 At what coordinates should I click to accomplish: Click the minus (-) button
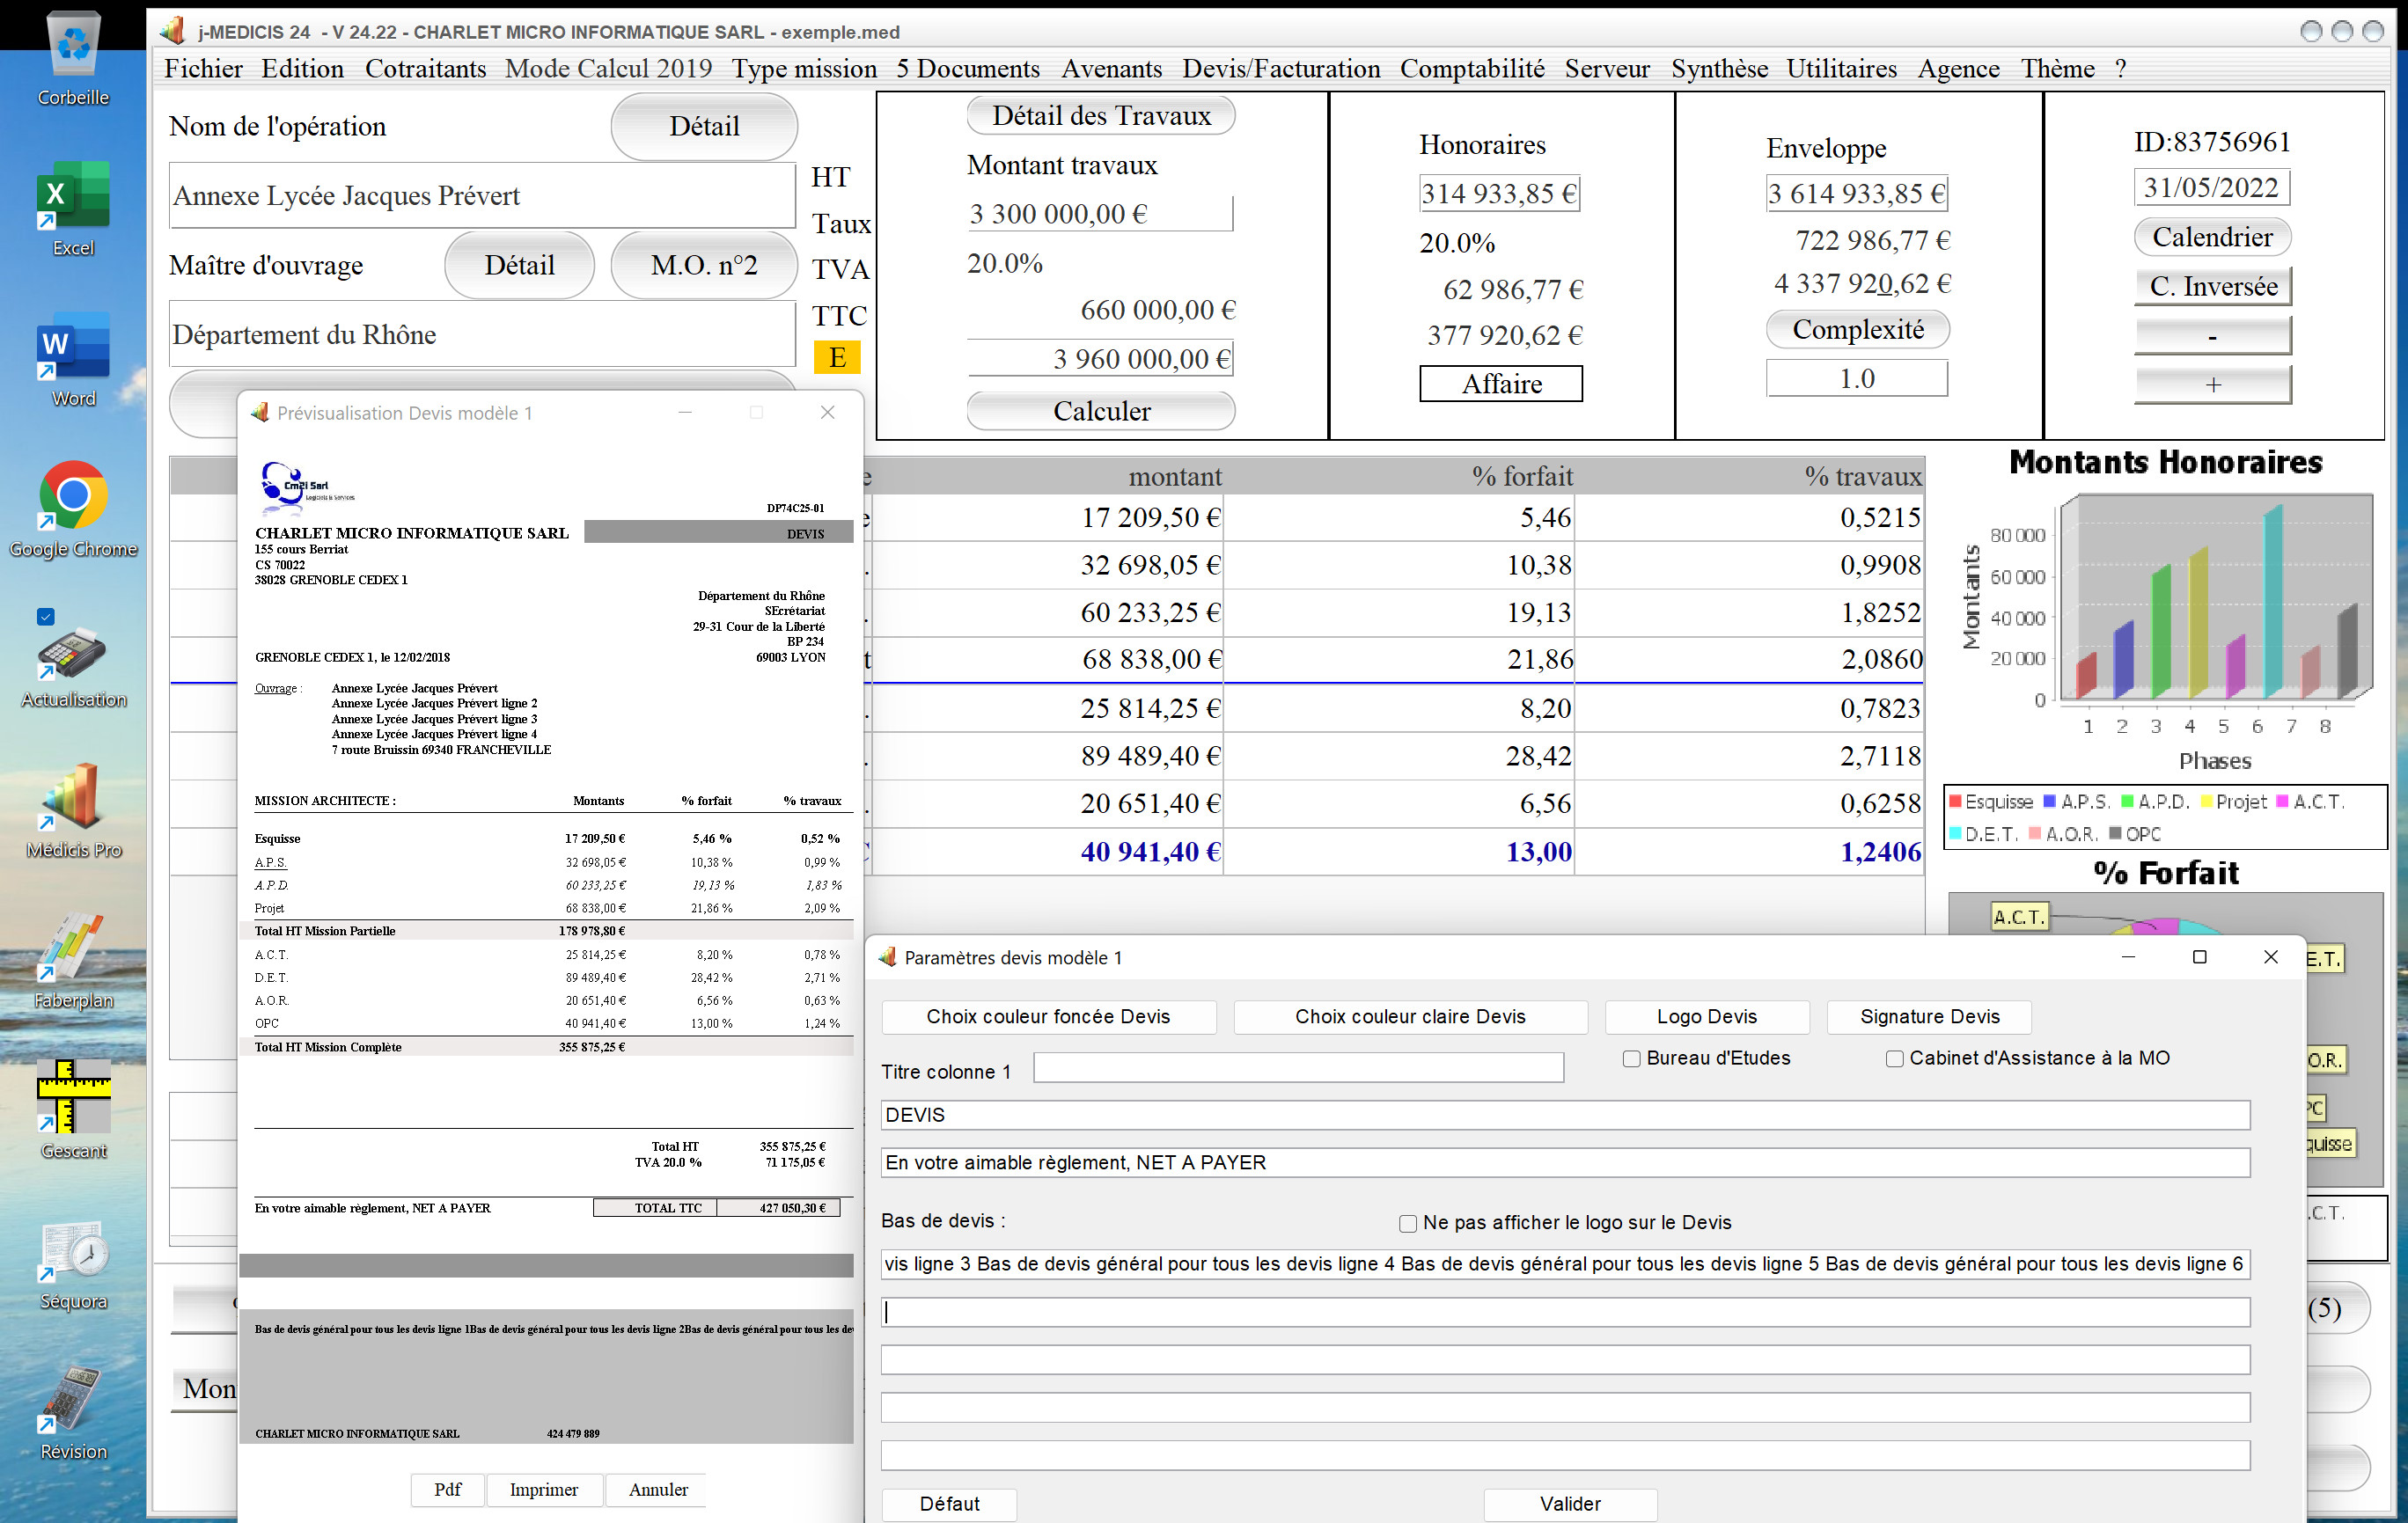2213,336
